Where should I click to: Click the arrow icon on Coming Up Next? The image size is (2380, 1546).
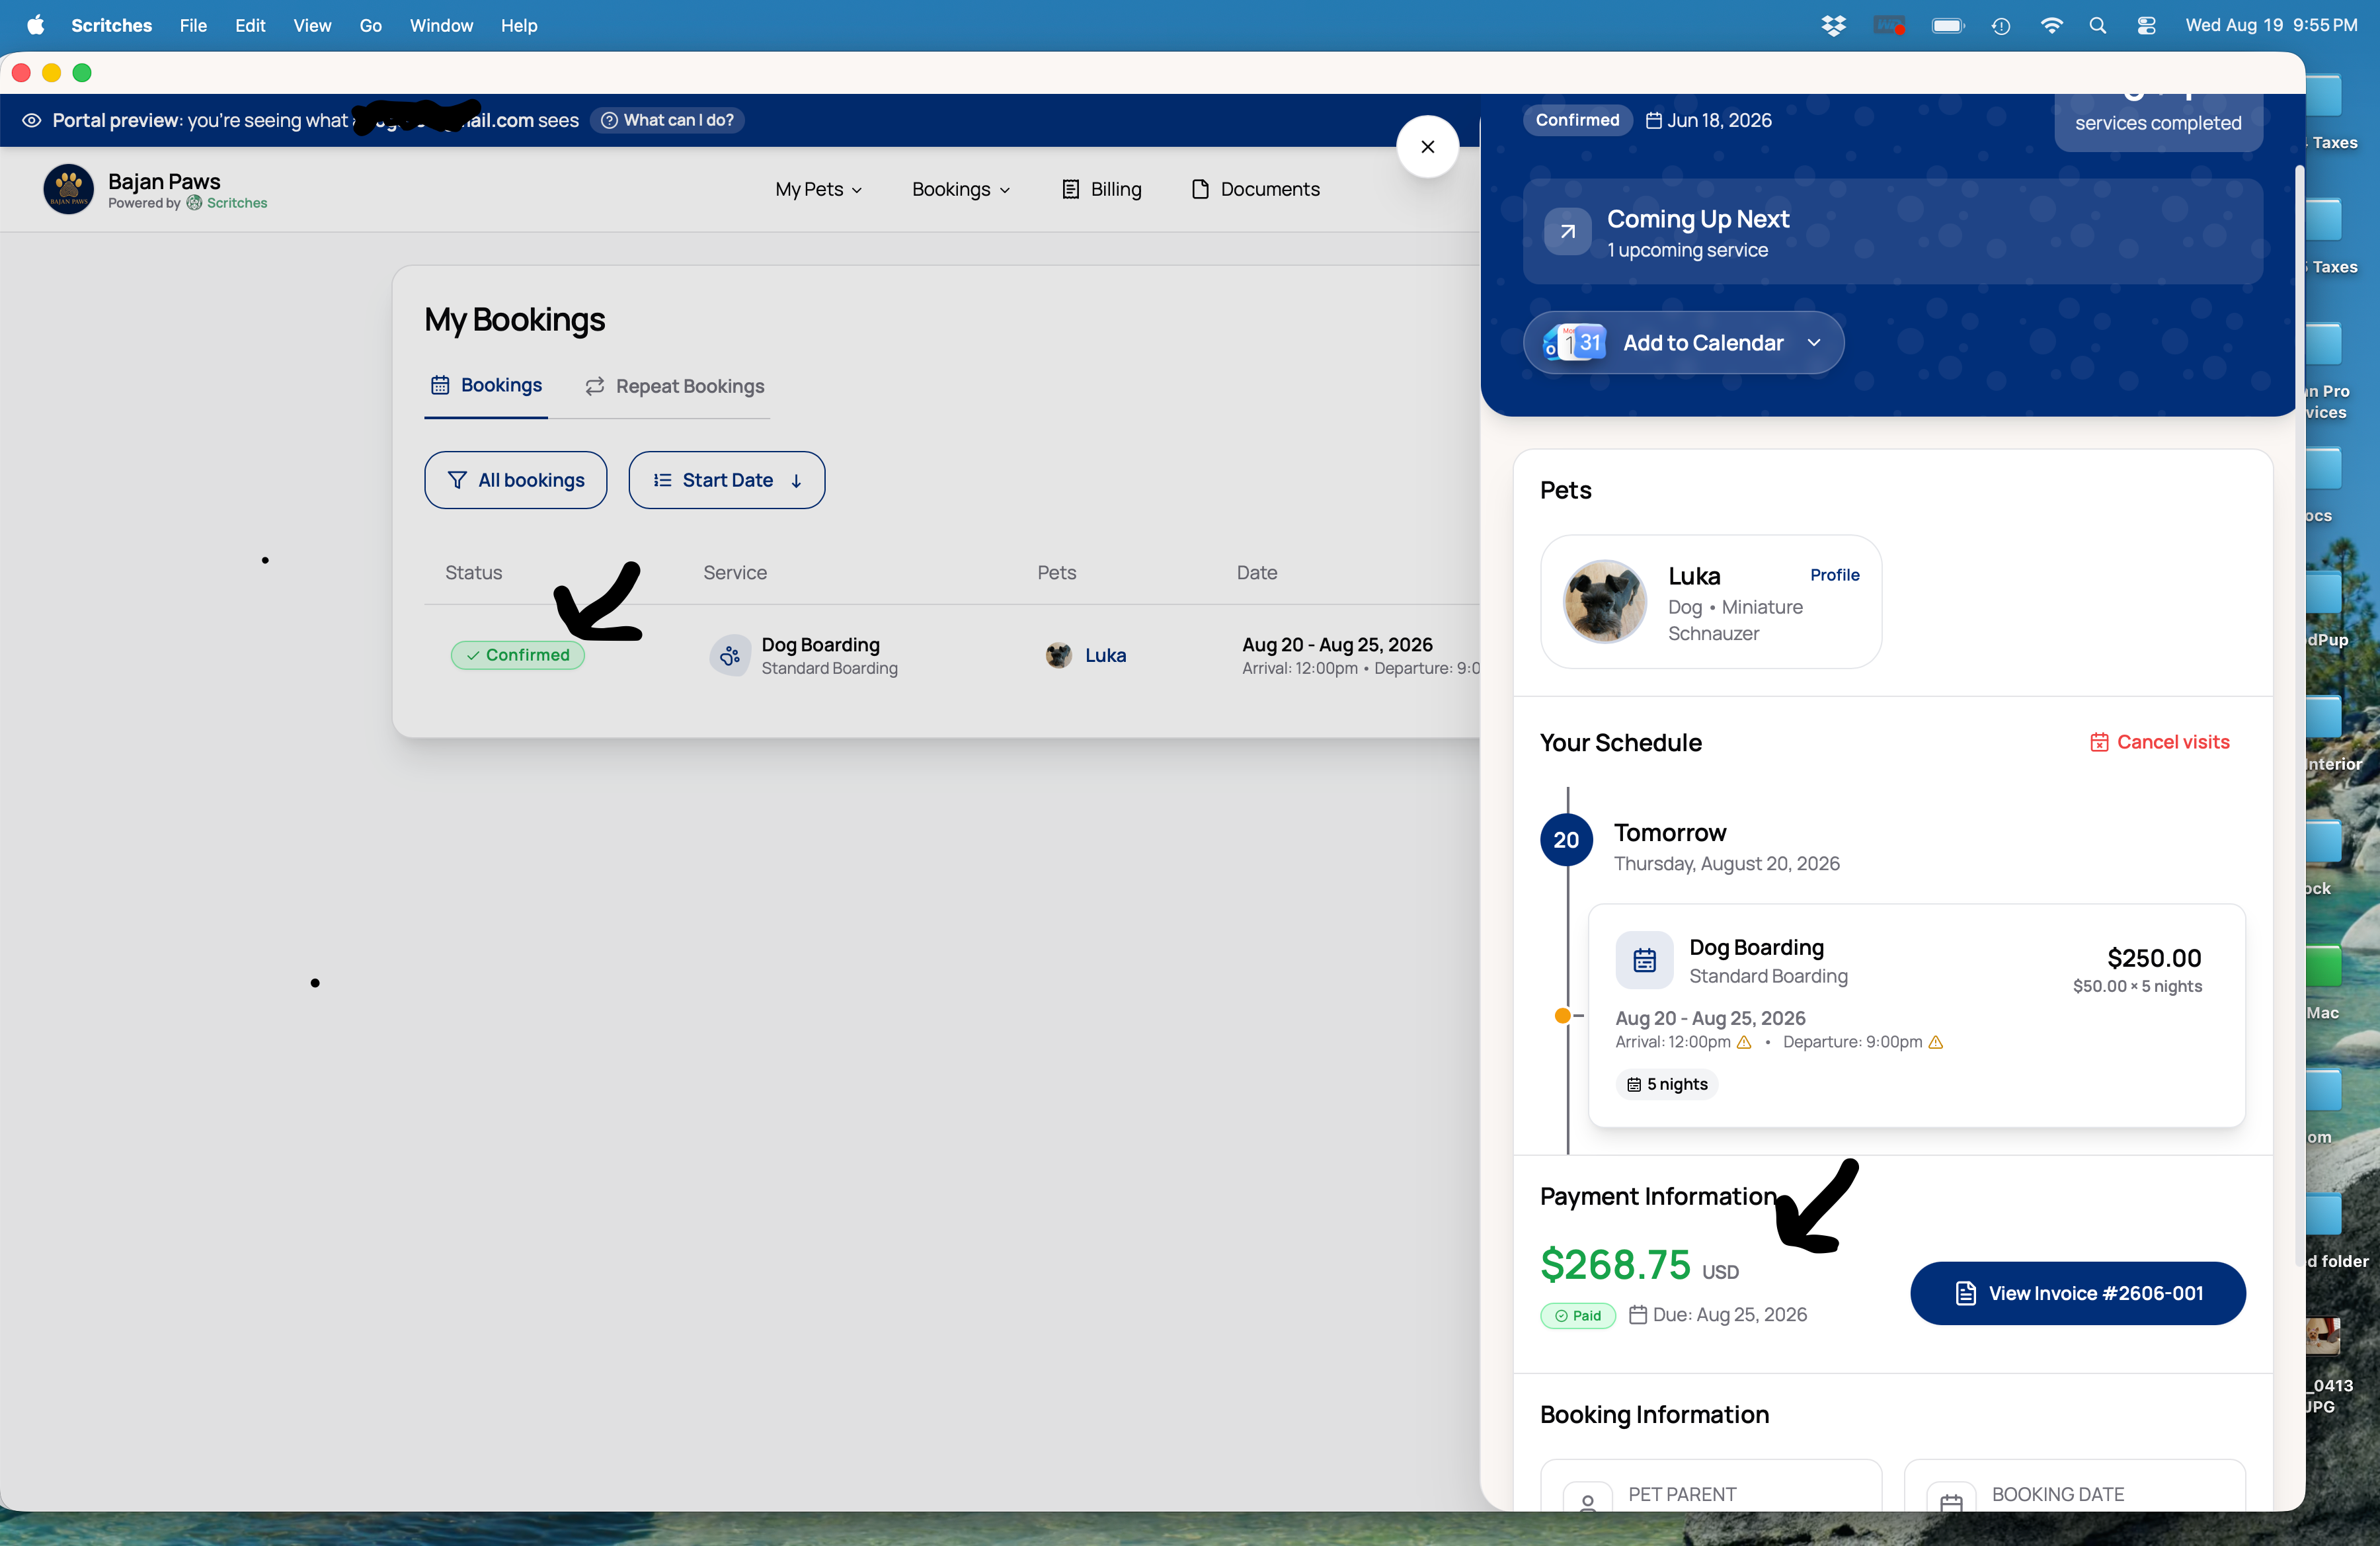(1567, 232)
